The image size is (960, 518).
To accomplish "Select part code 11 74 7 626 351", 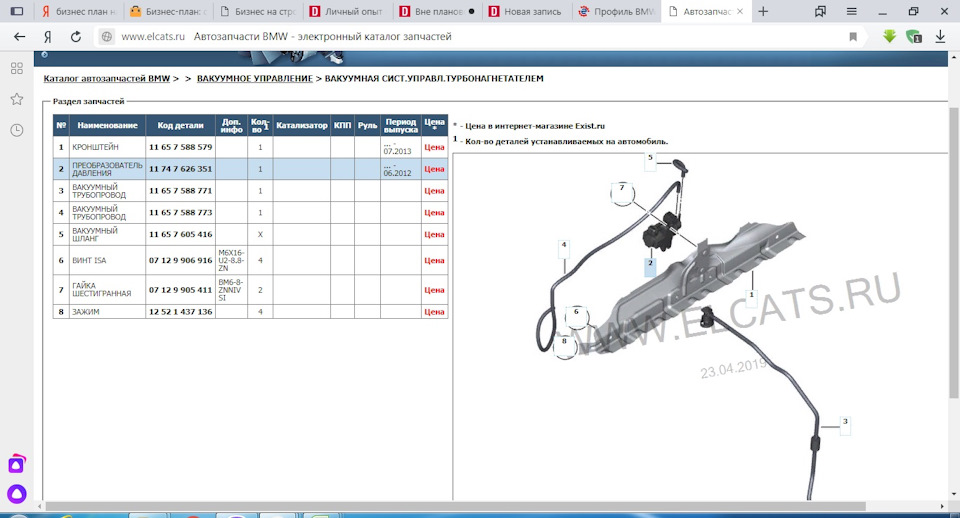I will pos(181,168).
